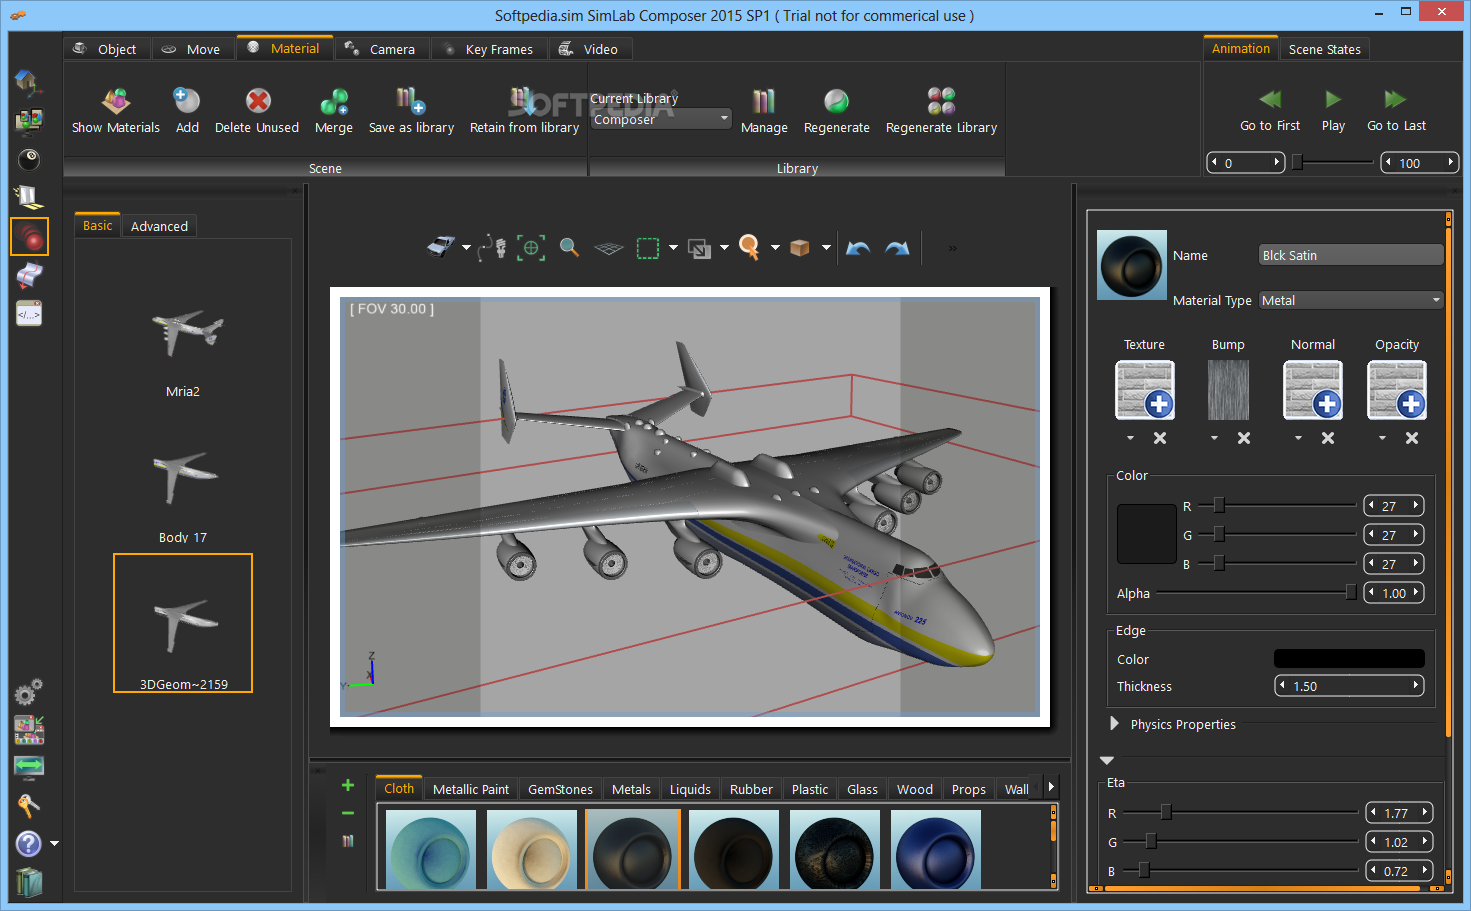Click the magnifier zoom tool

tap(569, 247)
